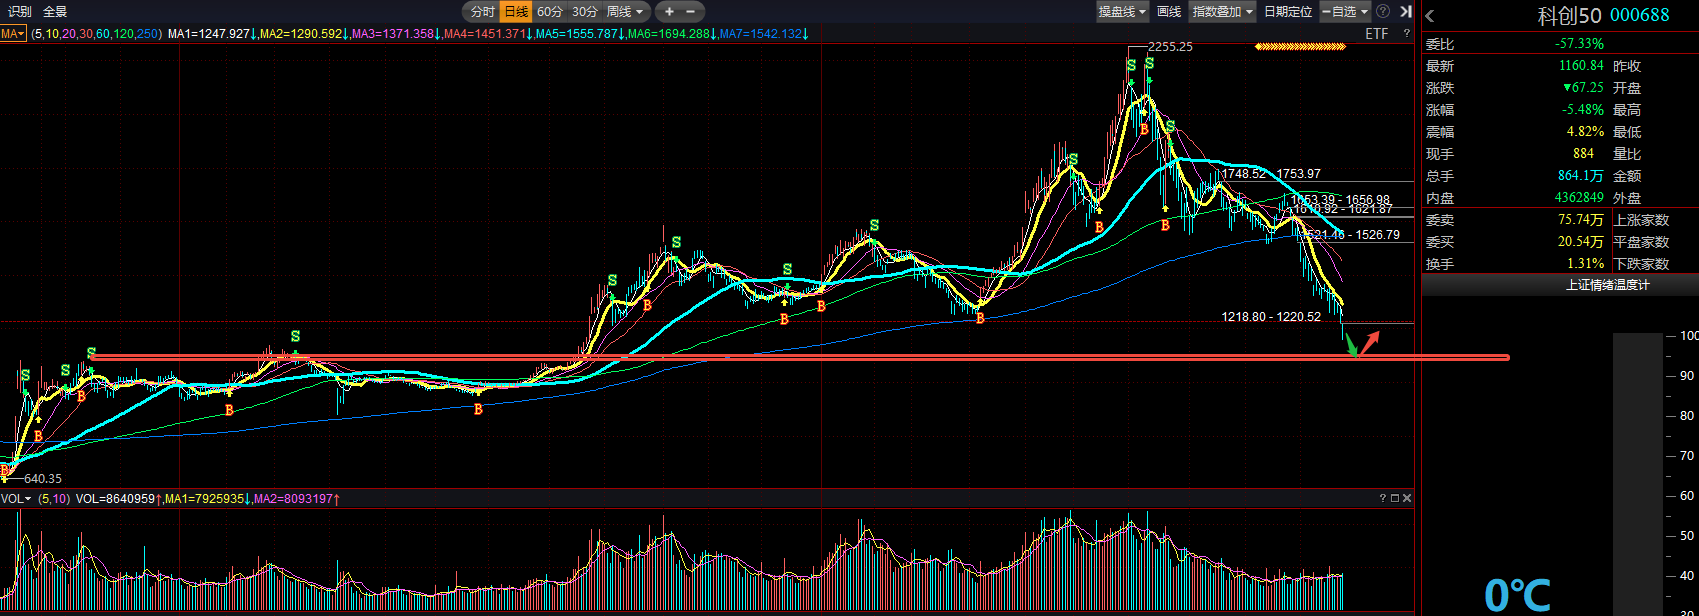
Task: Click the ETF label on the chart
Action: [x=1377, y=34]
